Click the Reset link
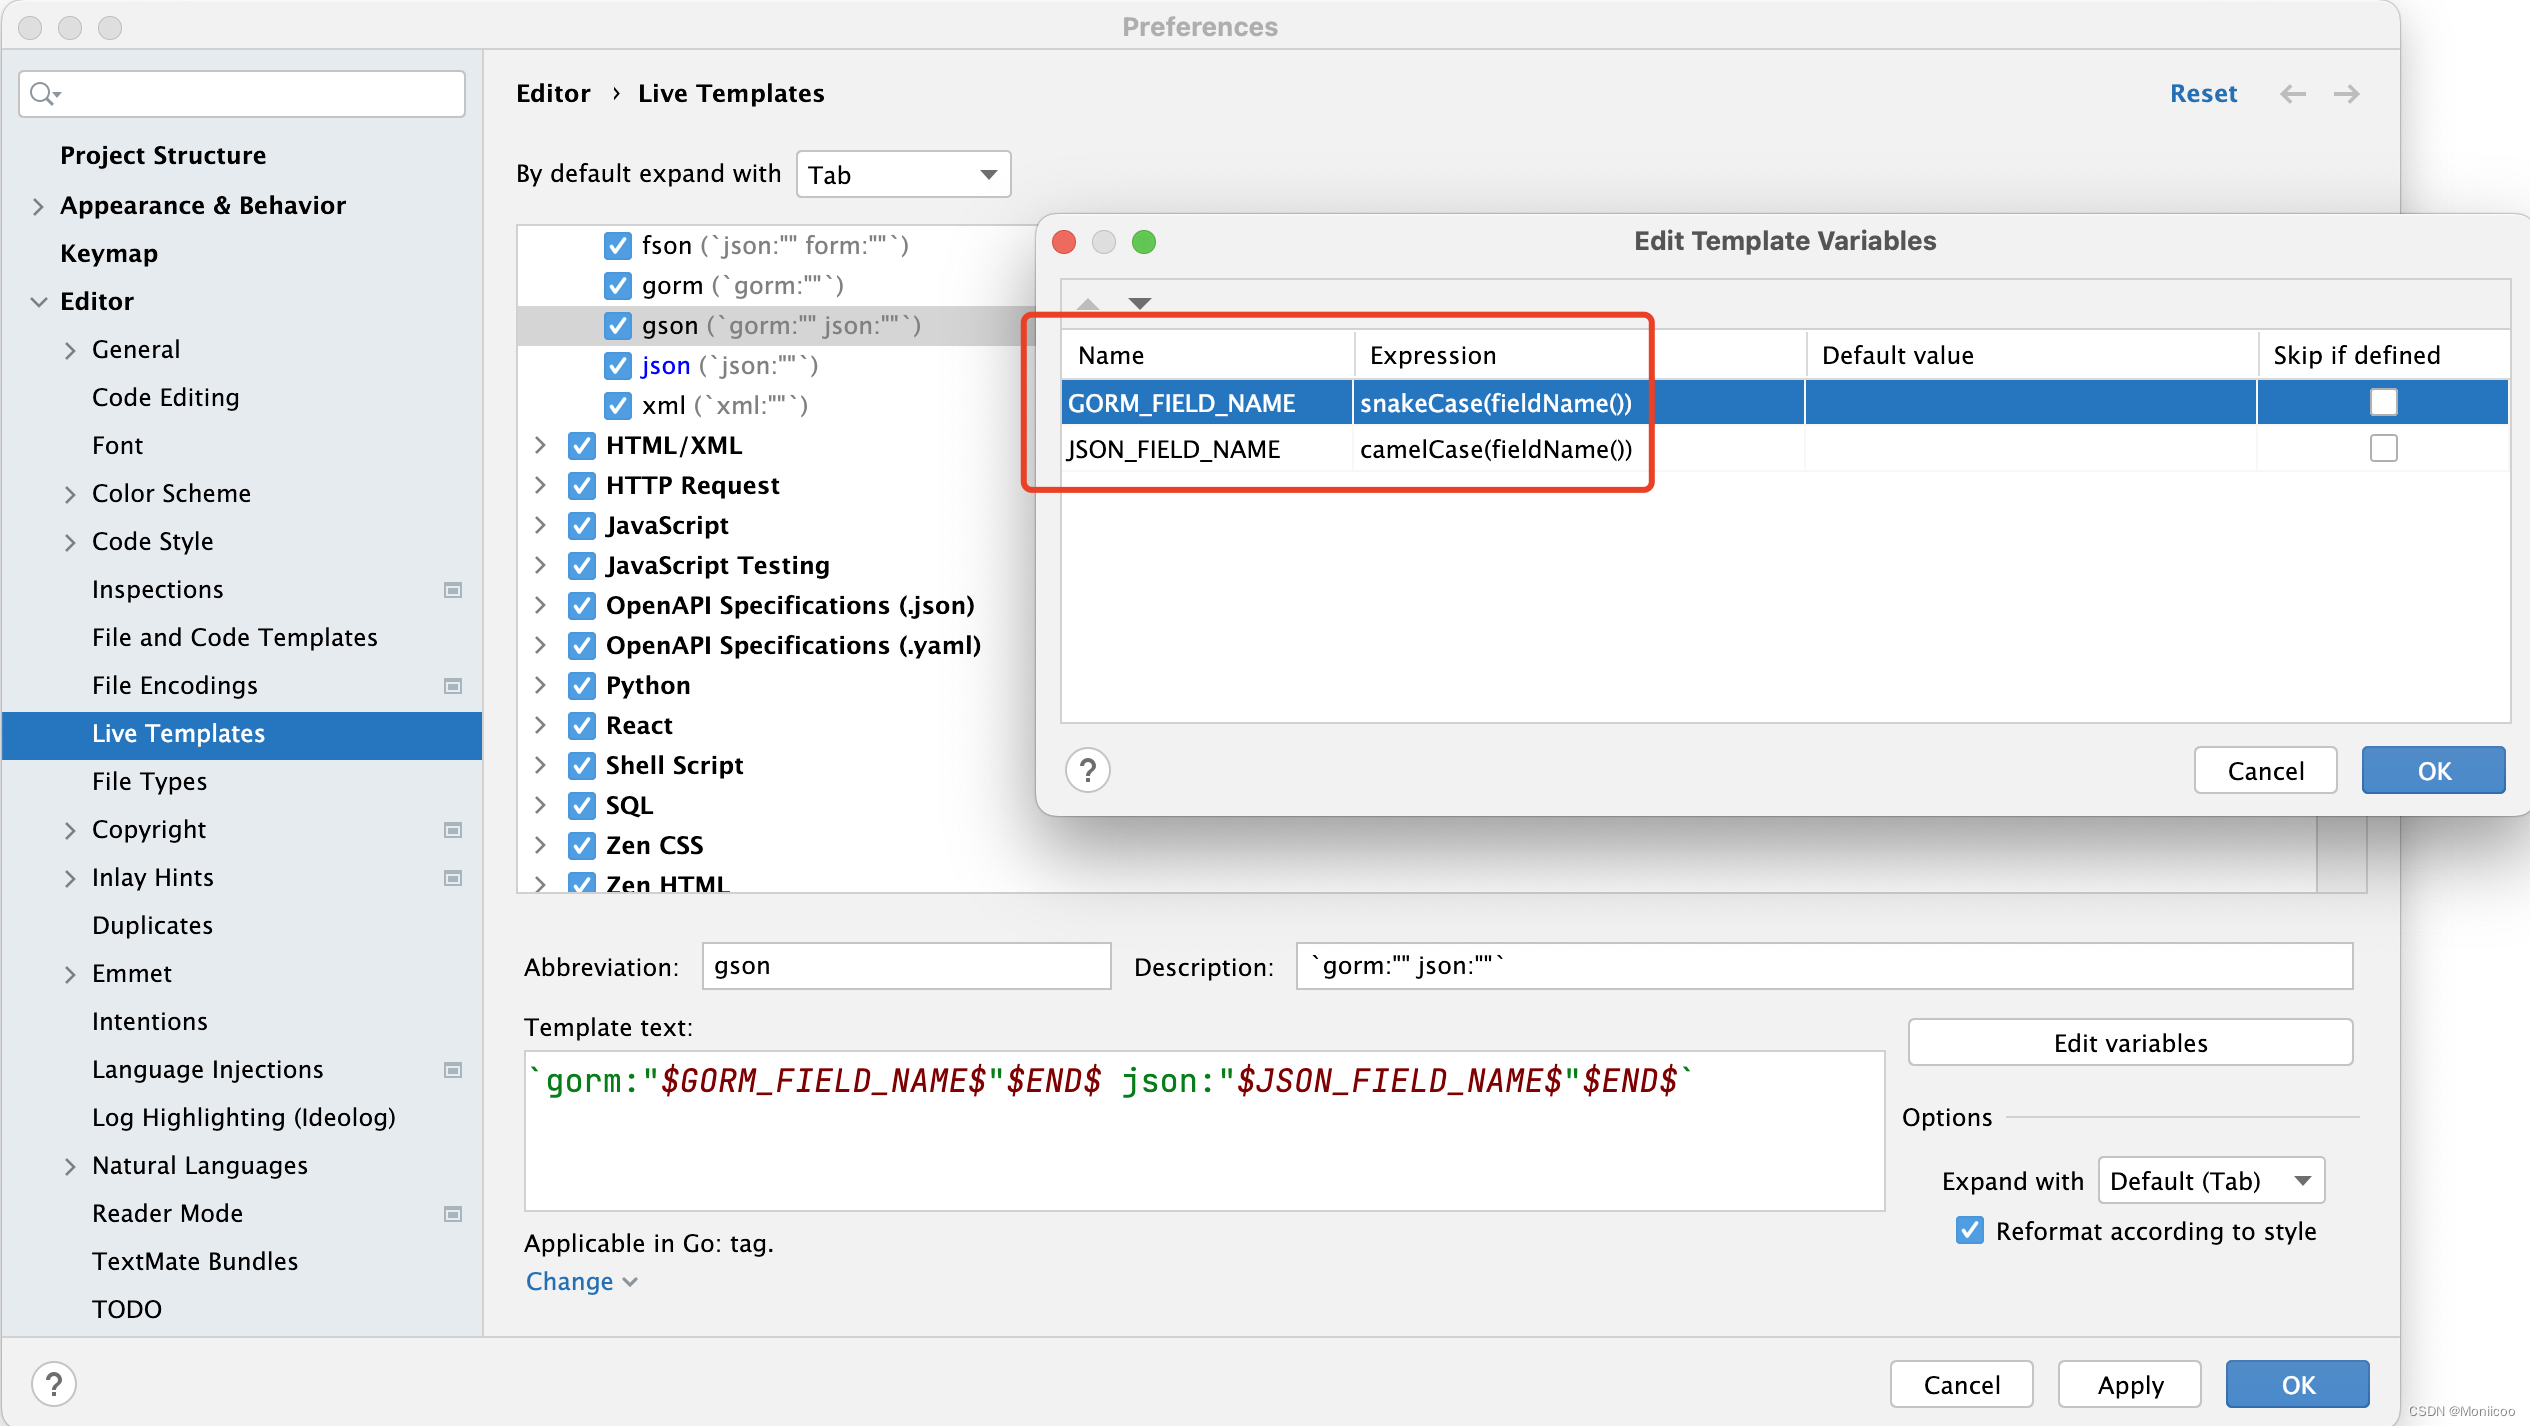Viewport: 2530px width, 1426px height. click(2203, 94)
